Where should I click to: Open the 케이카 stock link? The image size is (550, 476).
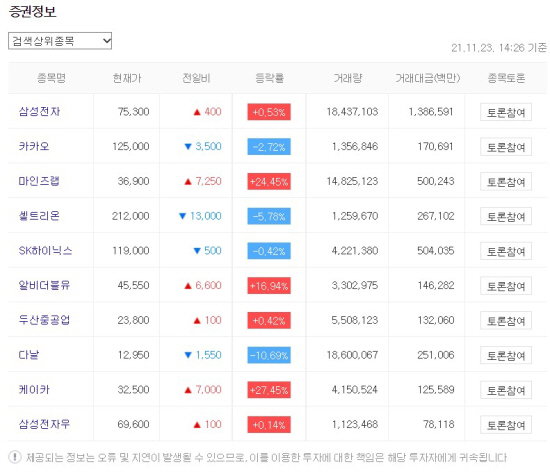pos(34,389)
